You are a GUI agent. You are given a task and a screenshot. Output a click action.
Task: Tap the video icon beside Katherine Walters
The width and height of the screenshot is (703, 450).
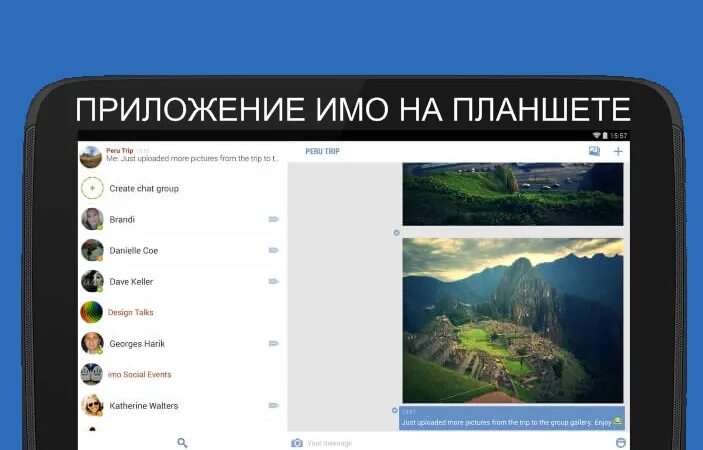273,405
